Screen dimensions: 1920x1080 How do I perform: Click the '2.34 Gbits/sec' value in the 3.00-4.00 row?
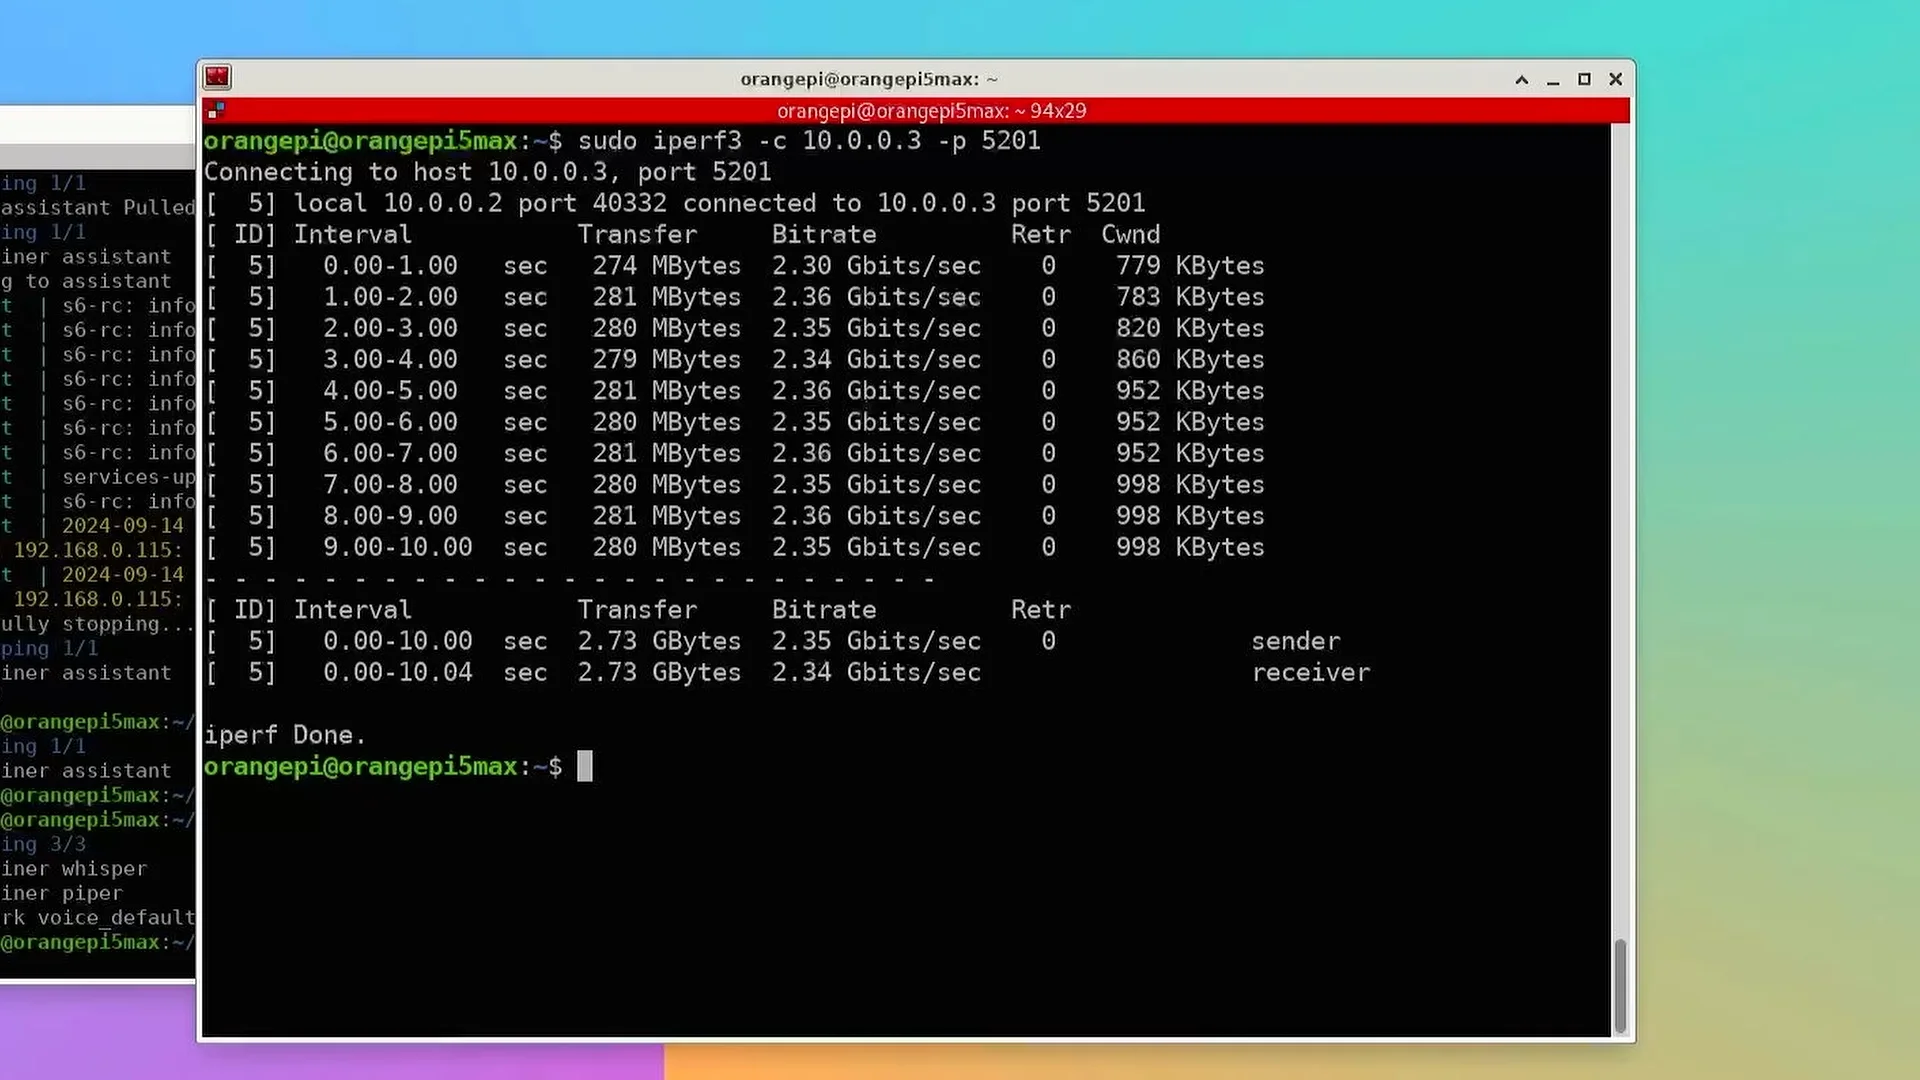point(876,360)
